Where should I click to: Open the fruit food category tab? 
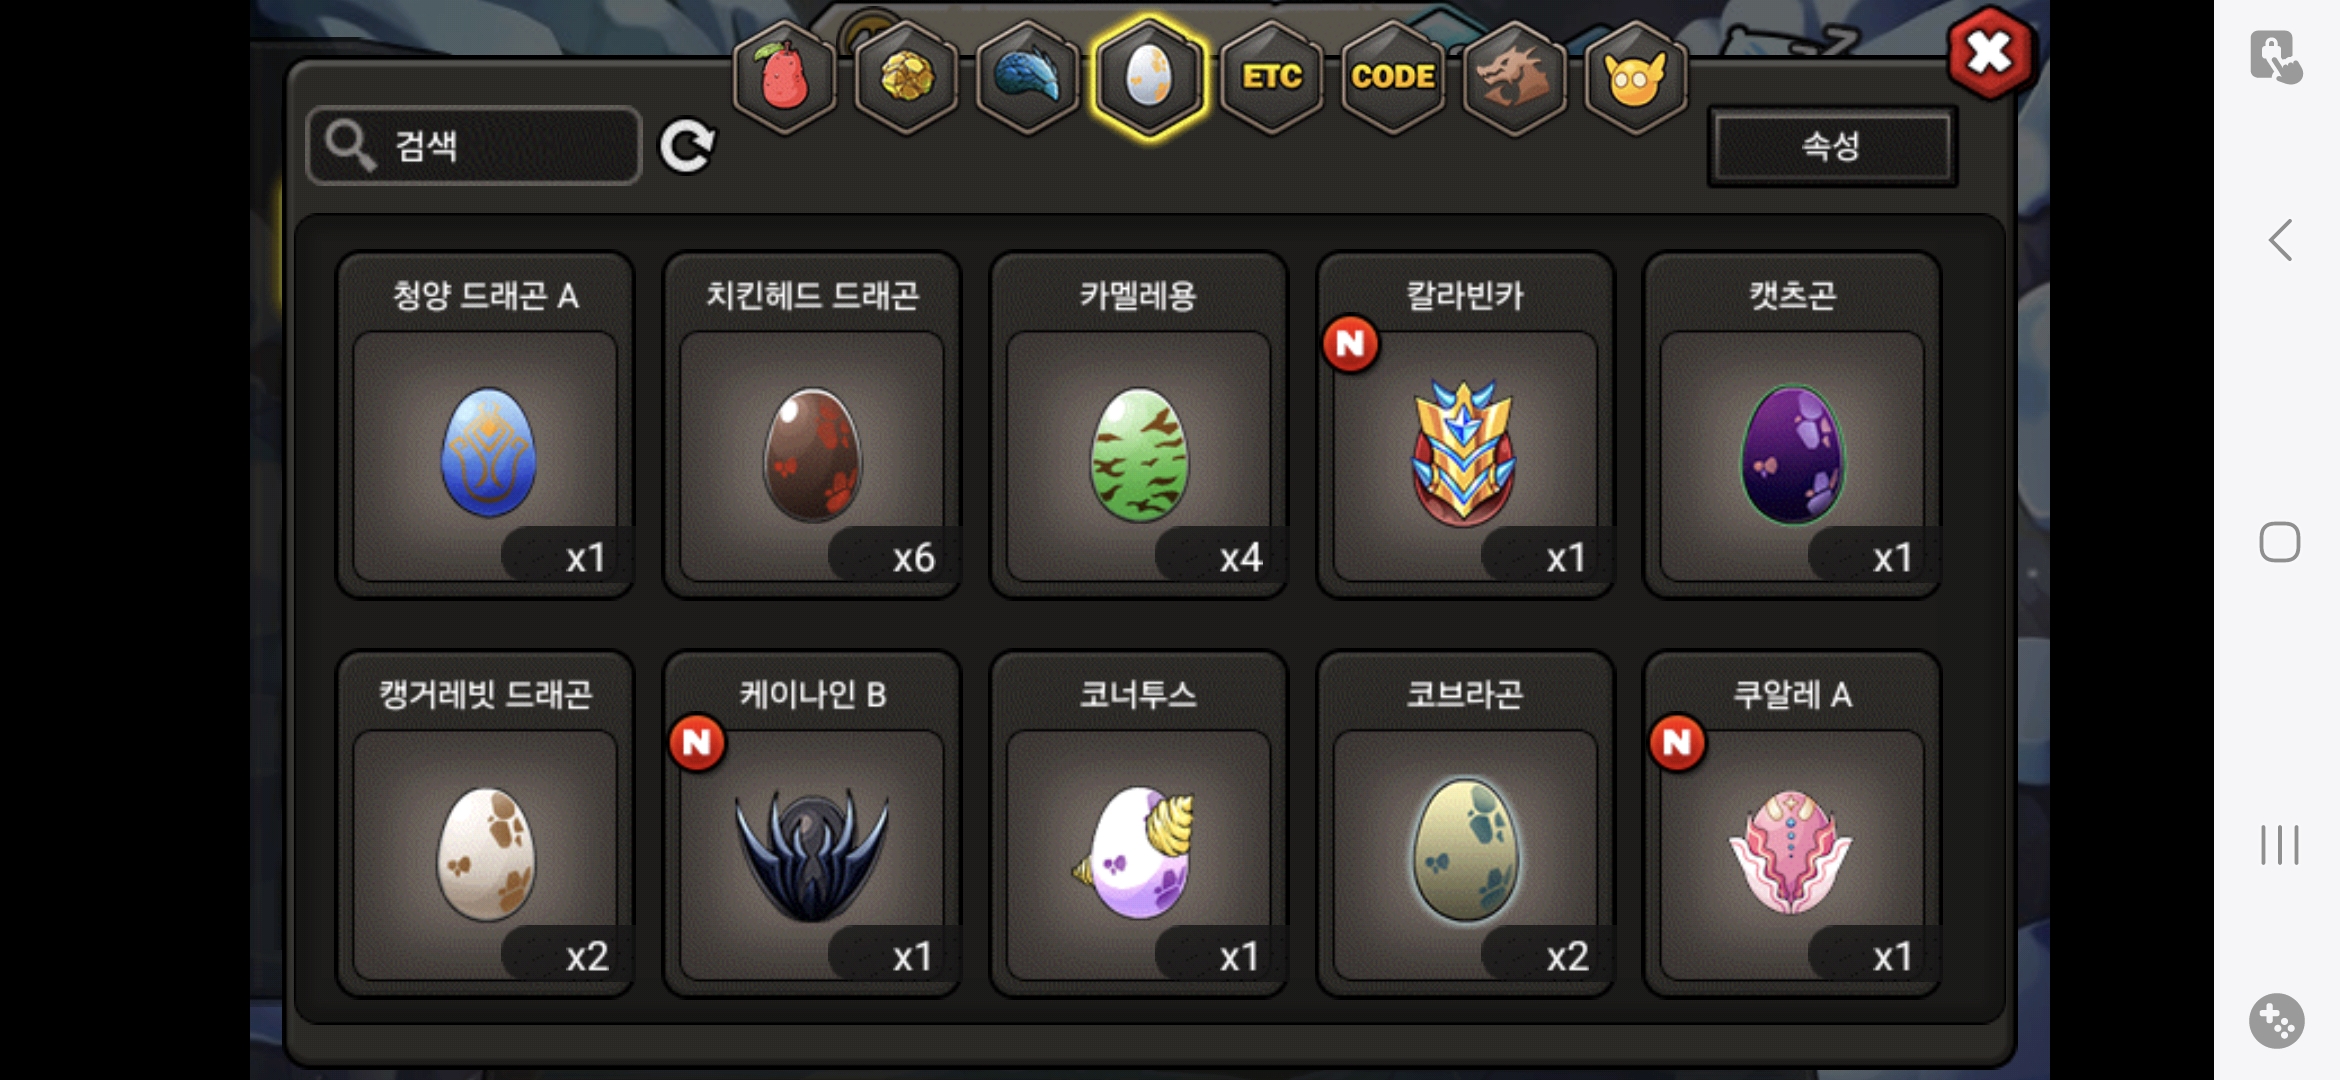785,77
